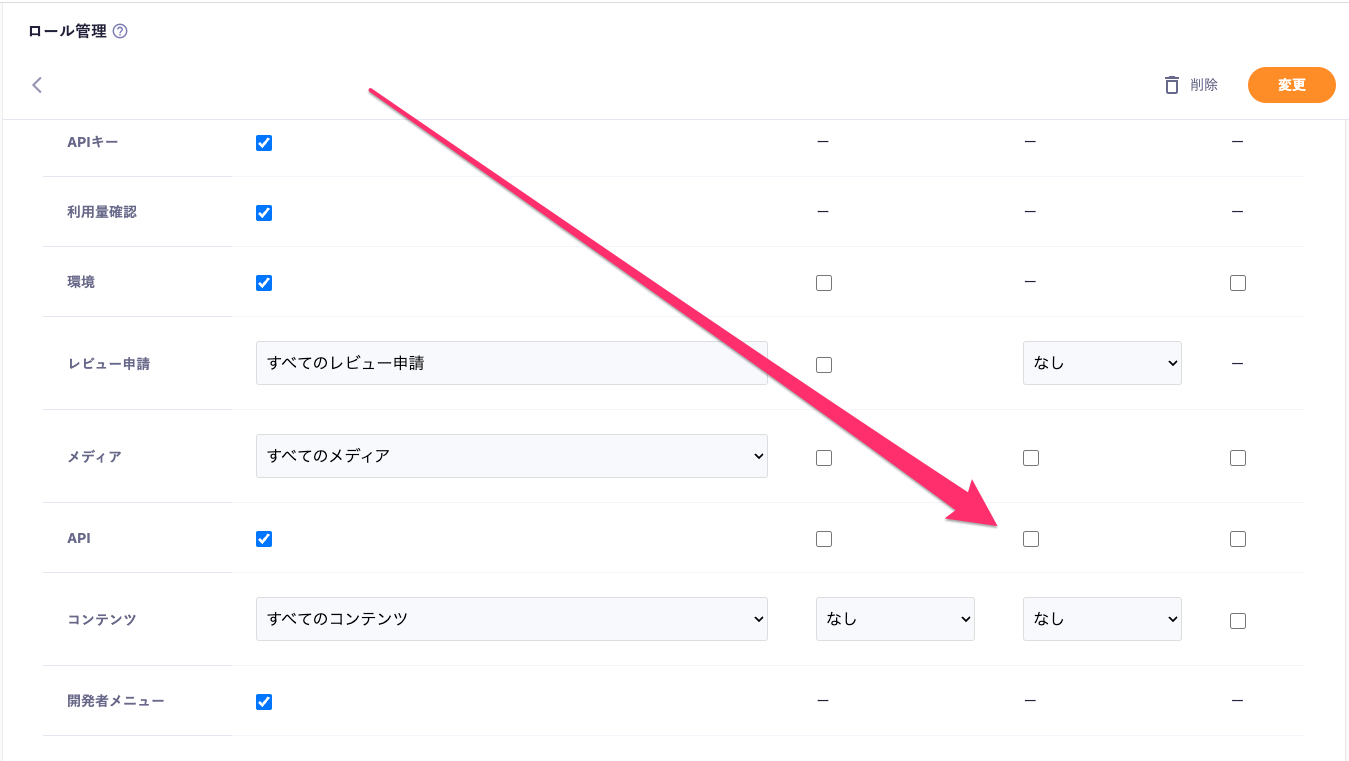Uncheck the checked API row checkbox
Screen dimensions: 1349x761
click(x=264, y=539)
